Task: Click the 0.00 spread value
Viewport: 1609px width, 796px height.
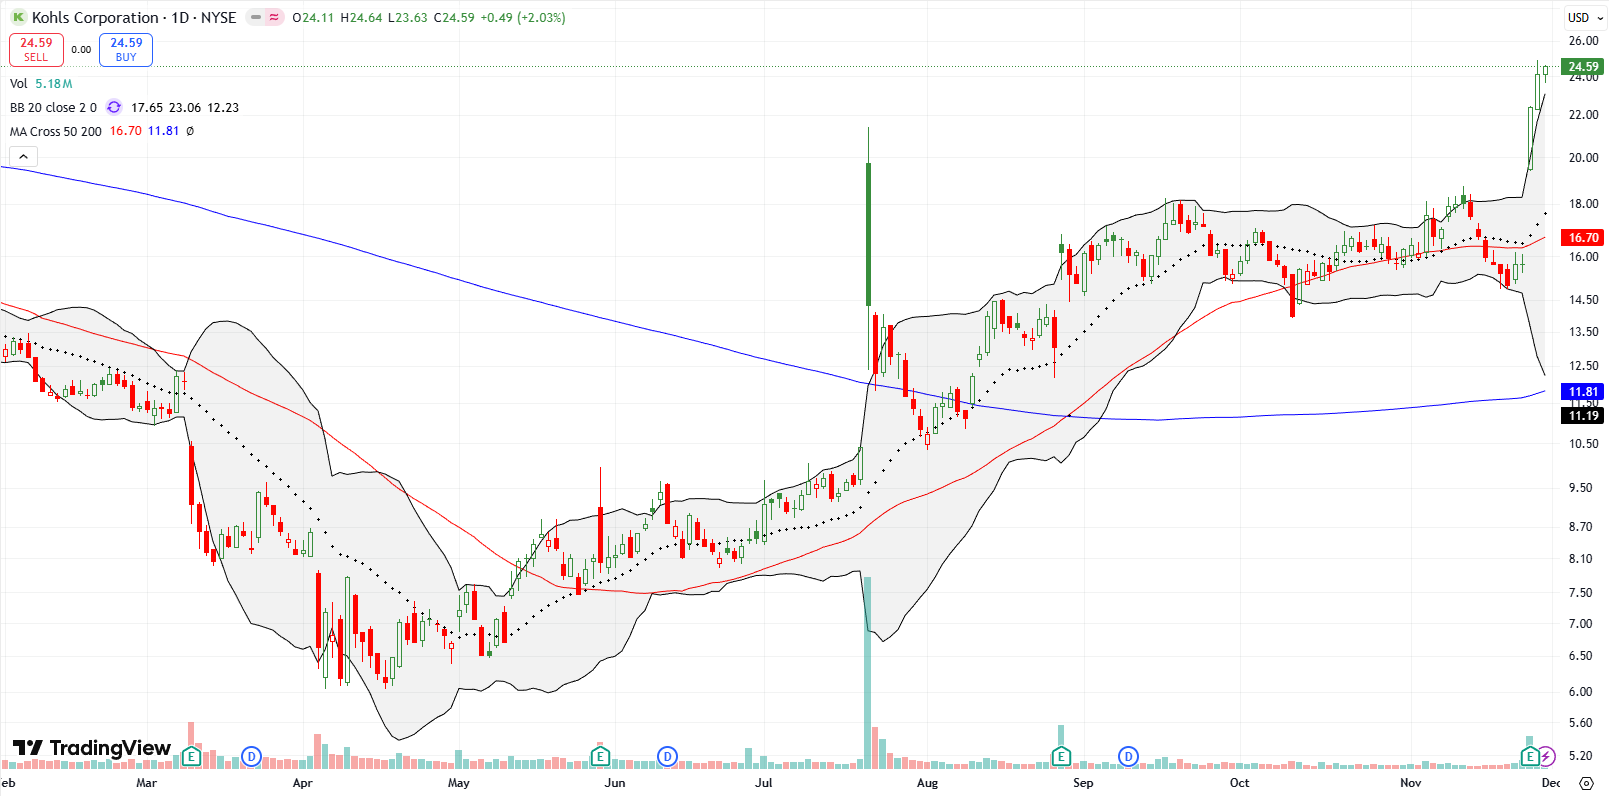Action: [x=81, y=49]
